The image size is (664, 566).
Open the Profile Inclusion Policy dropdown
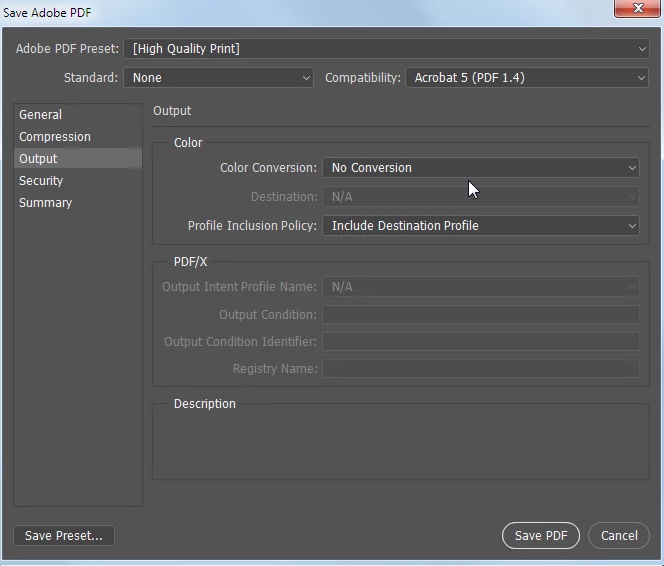pos(481,226)
